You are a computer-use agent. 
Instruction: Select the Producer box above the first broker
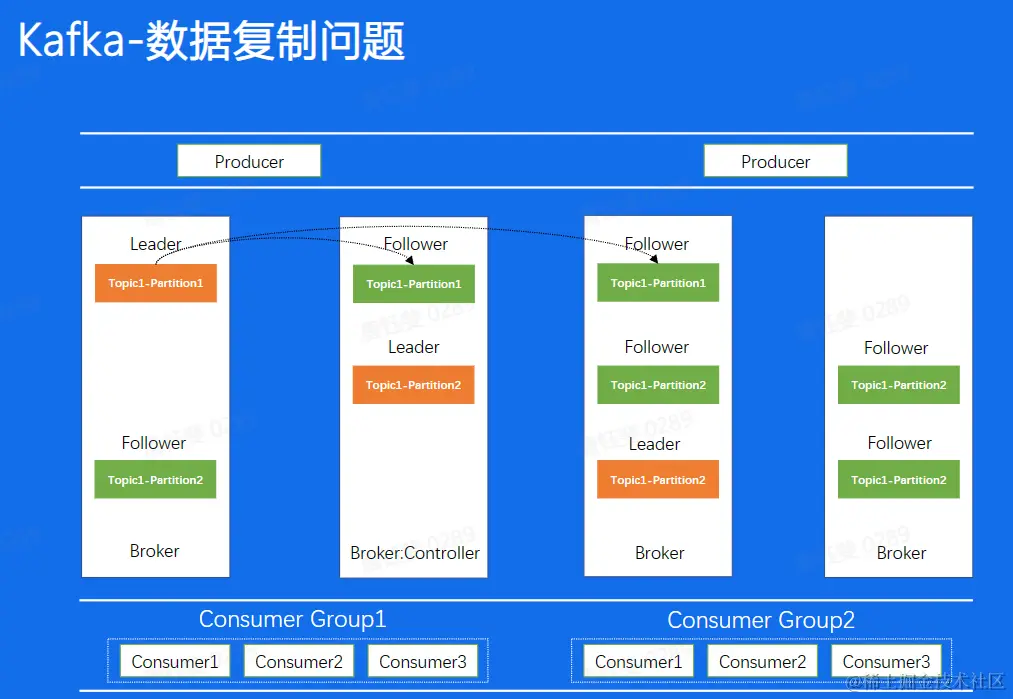[249, 161]
